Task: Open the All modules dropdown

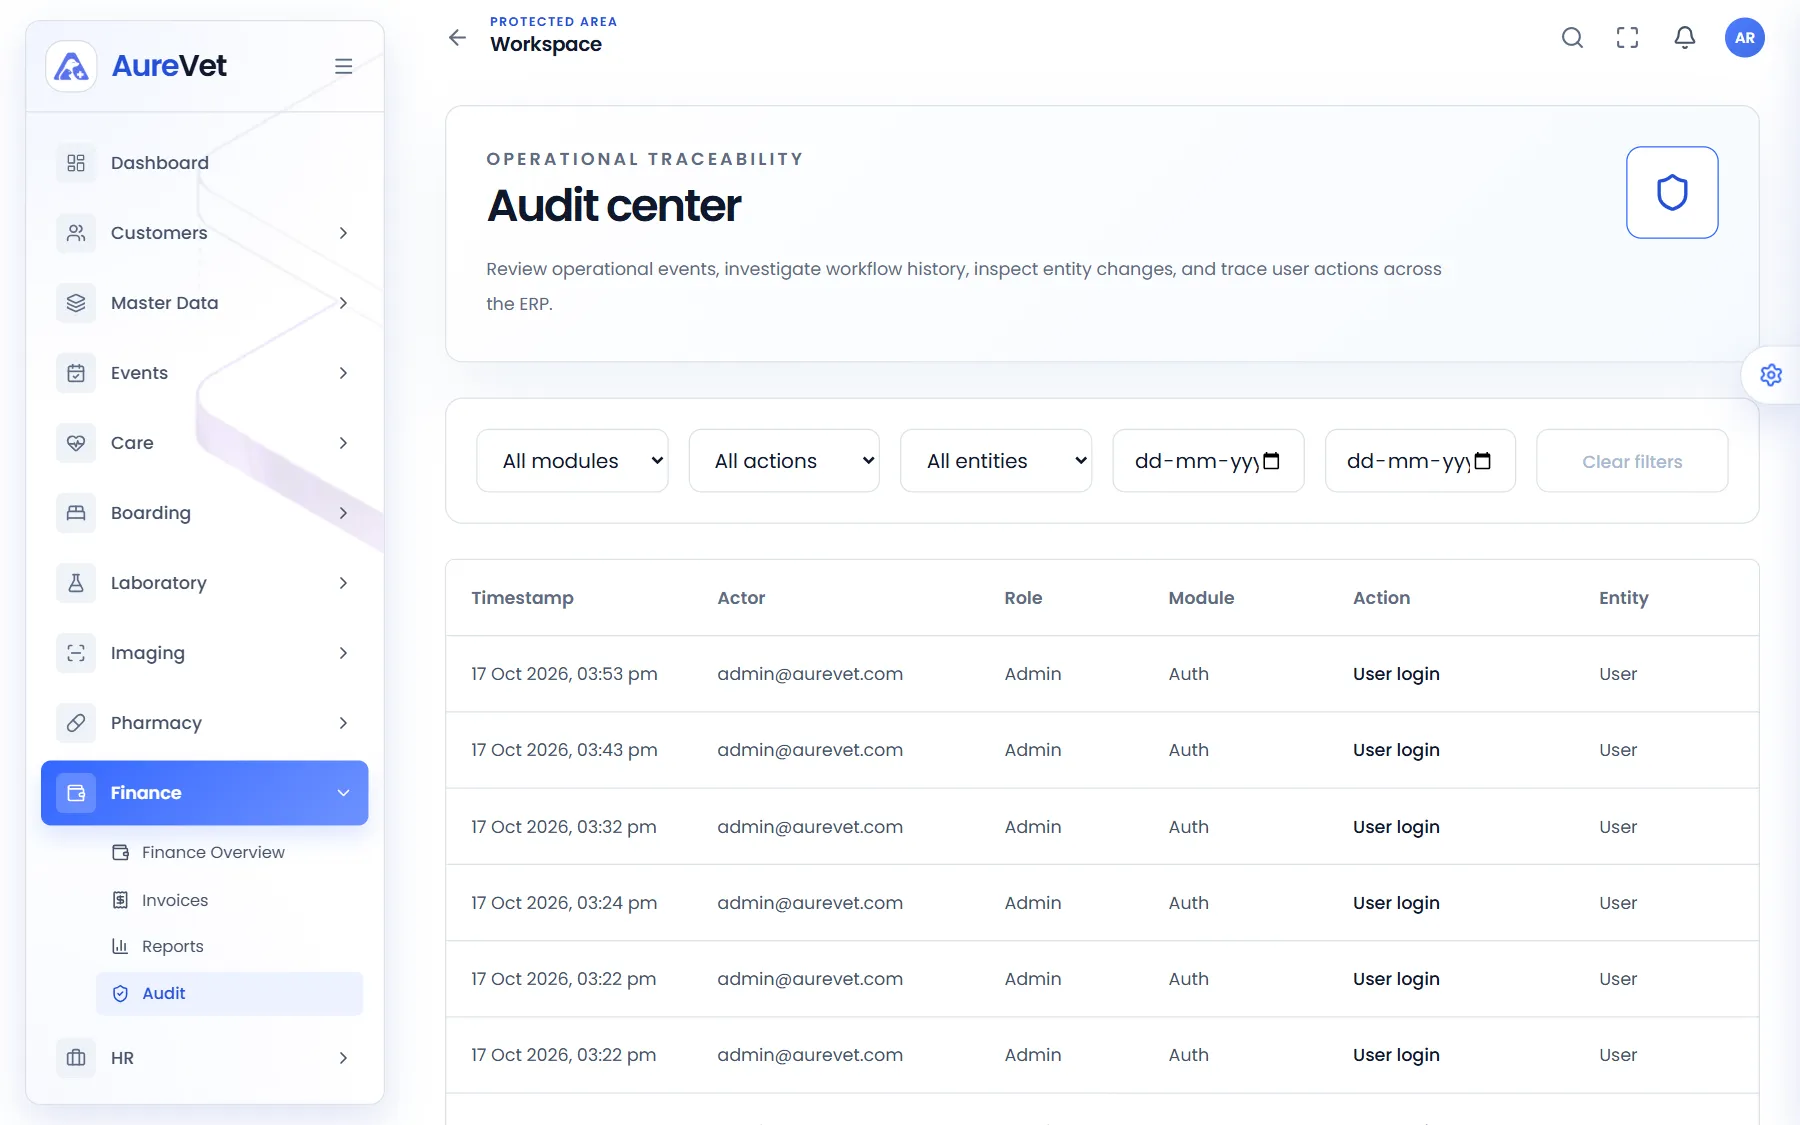Action: point(572,461)
